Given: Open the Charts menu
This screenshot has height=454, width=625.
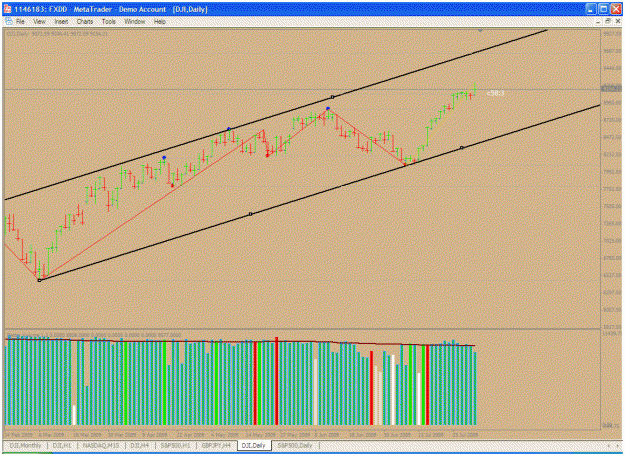Looking at the screenshot, I should tap(85, 22).
